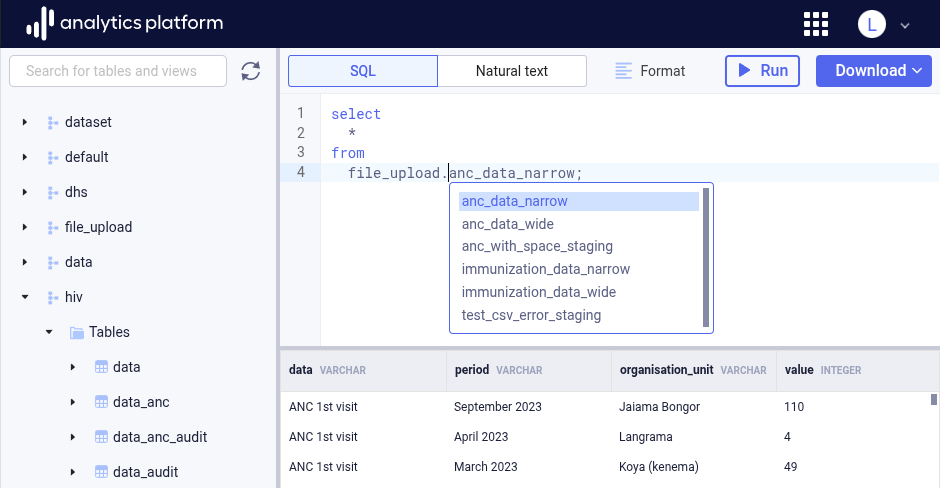Screen dimensions: 940x488
Task: Select the file_upload tree label
Action: pyautogui.click(x=98, y=227)
